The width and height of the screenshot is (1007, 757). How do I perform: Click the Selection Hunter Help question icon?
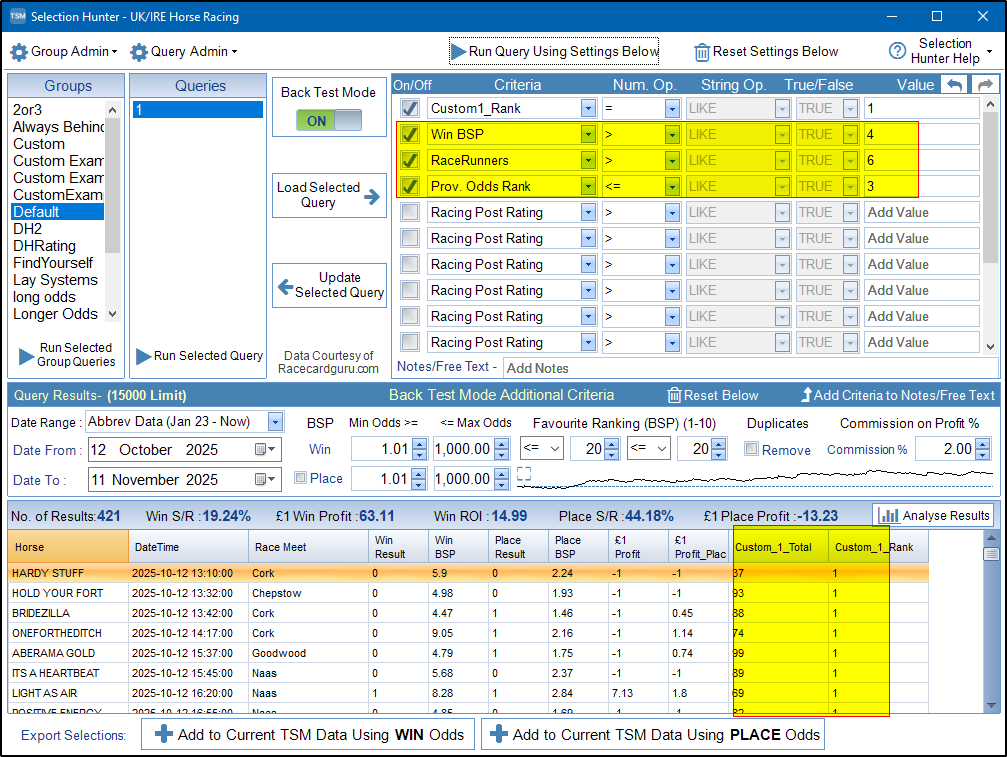(x=897, y=51)
